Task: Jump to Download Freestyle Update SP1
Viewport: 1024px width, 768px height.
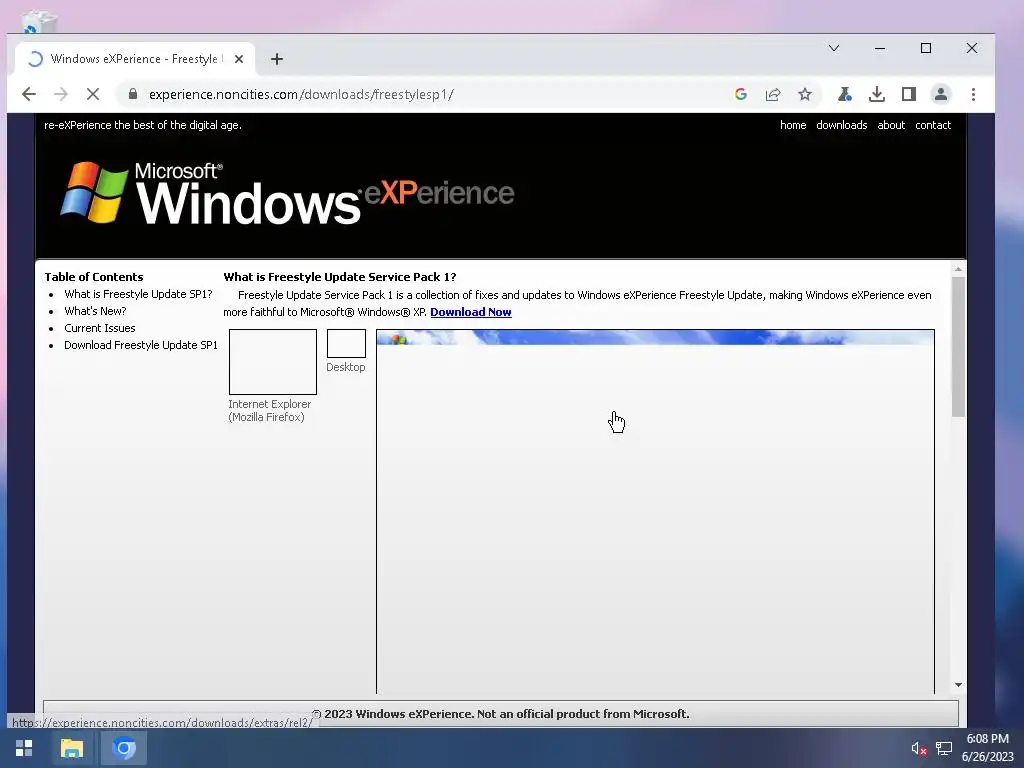Action: click(x=140, y=345)
